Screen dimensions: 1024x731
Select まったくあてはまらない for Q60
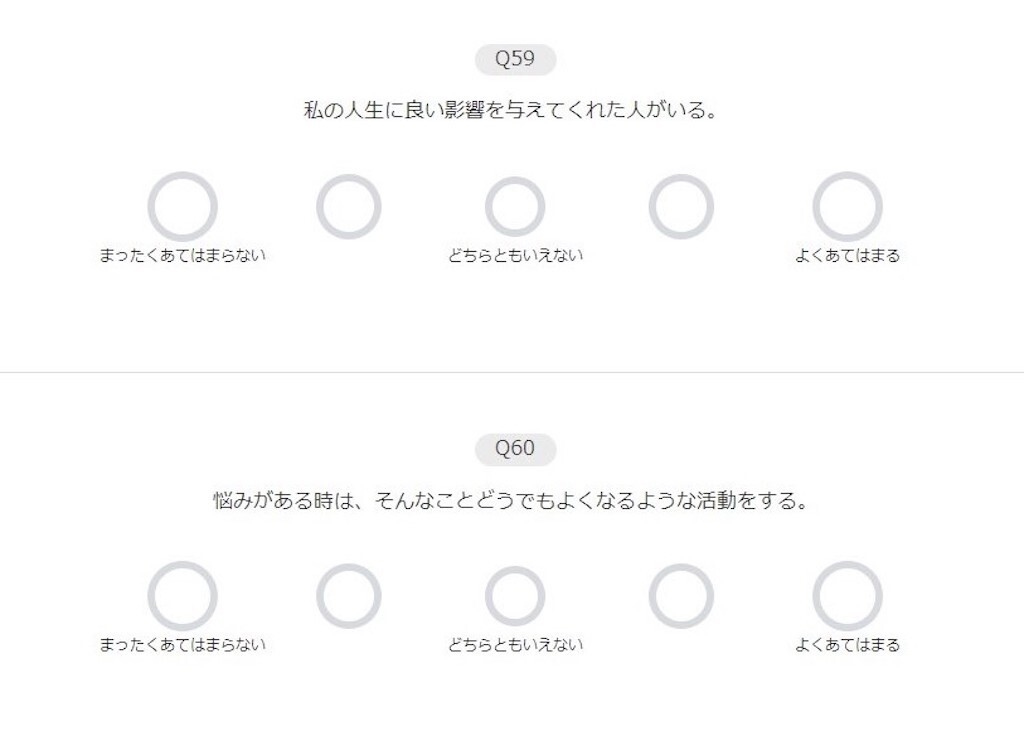(184, 596)
